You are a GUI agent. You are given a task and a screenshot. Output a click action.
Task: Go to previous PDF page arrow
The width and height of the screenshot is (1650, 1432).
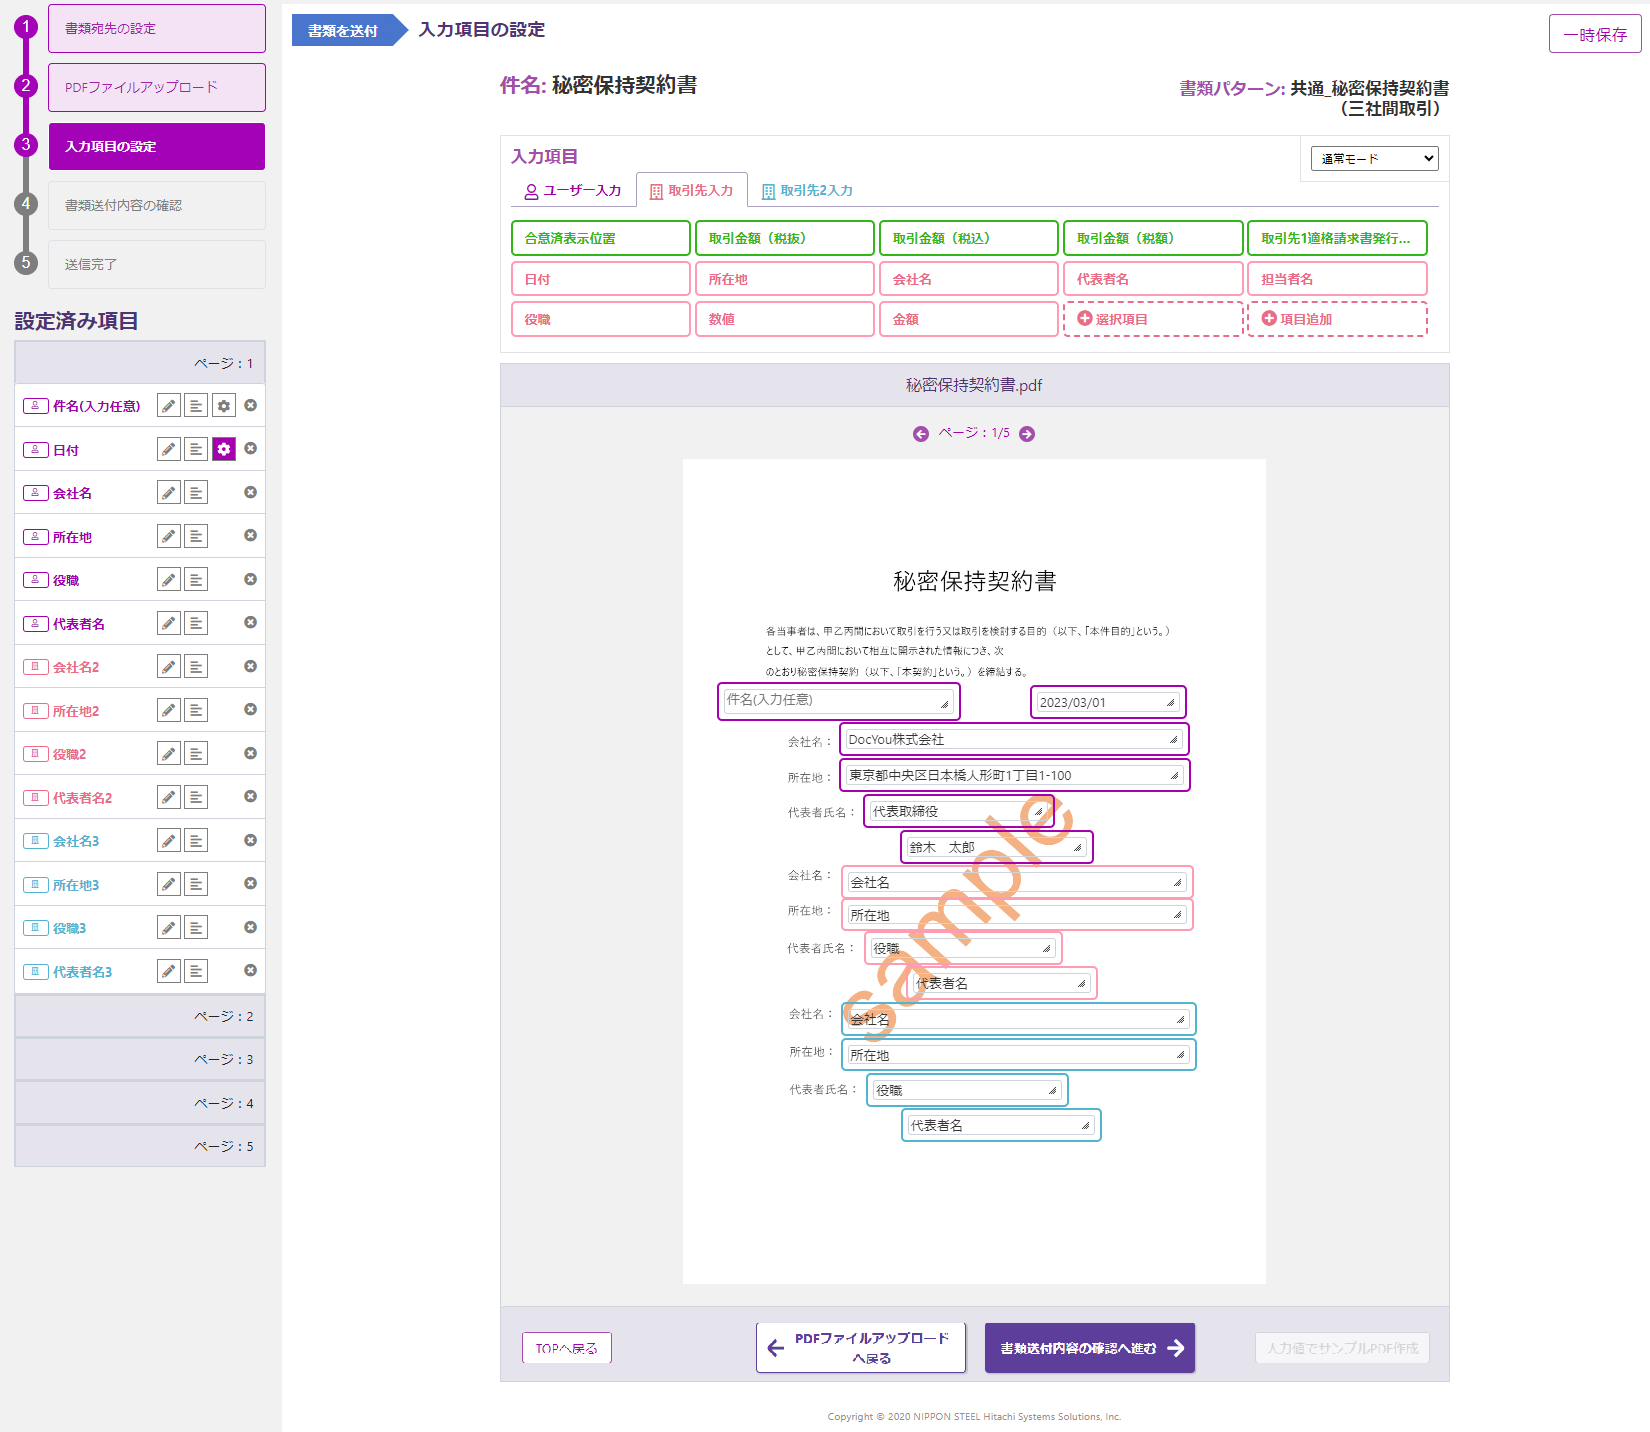(x=921, y=434)
